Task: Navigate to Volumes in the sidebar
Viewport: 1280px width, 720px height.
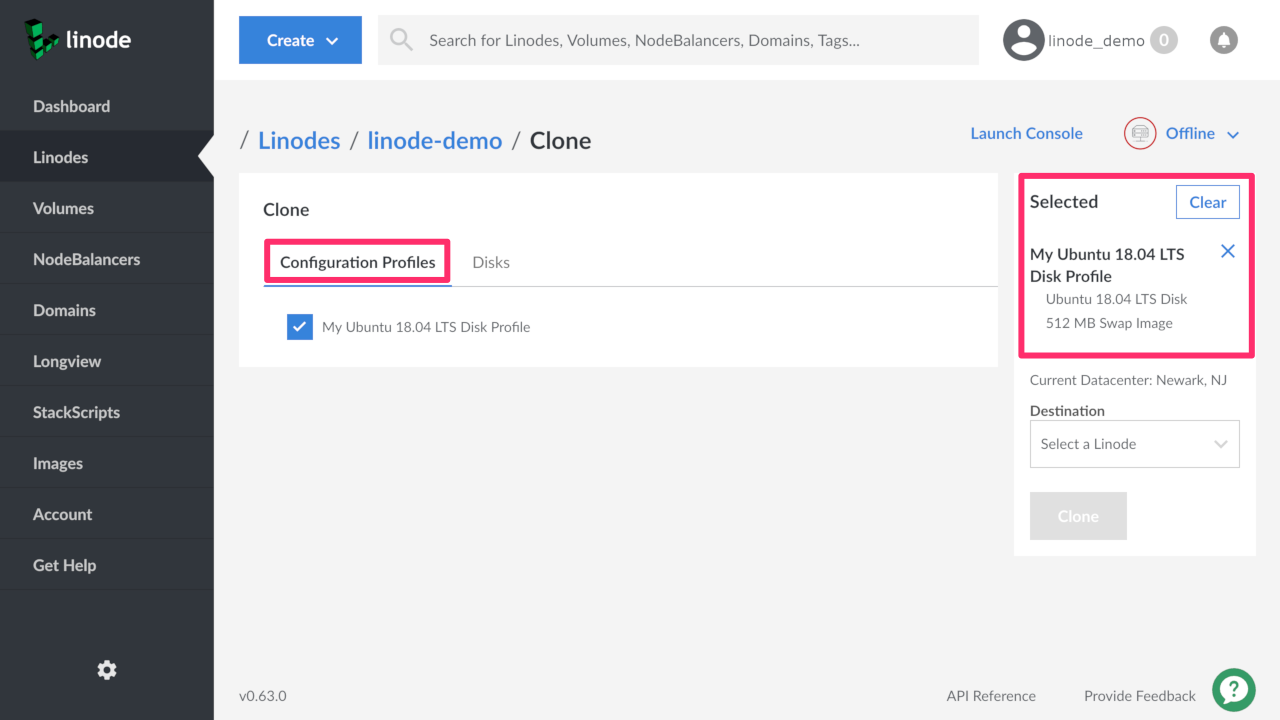Action: click(63, 207)
